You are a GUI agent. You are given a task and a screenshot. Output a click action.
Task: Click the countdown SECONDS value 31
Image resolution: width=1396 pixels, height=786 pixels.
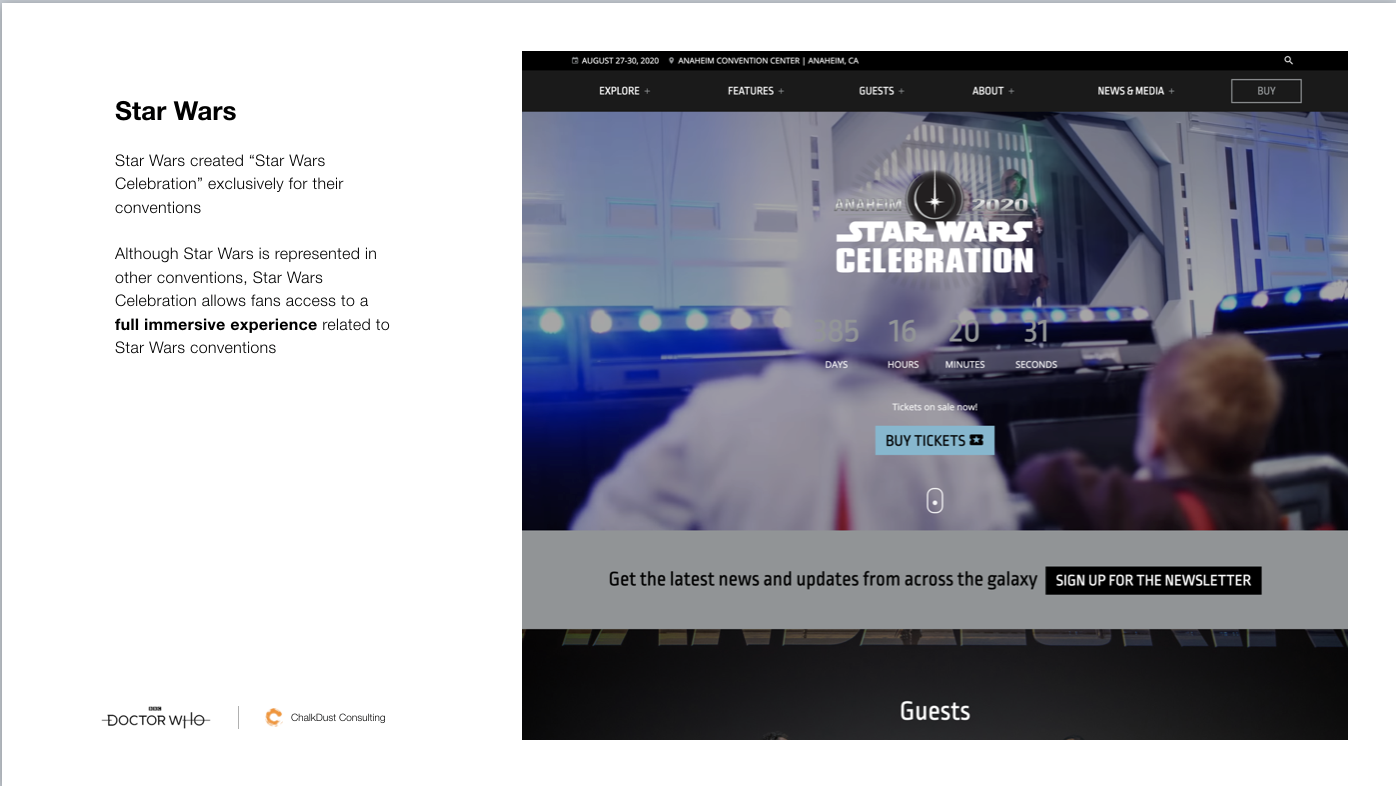(x=1035, y=331)
